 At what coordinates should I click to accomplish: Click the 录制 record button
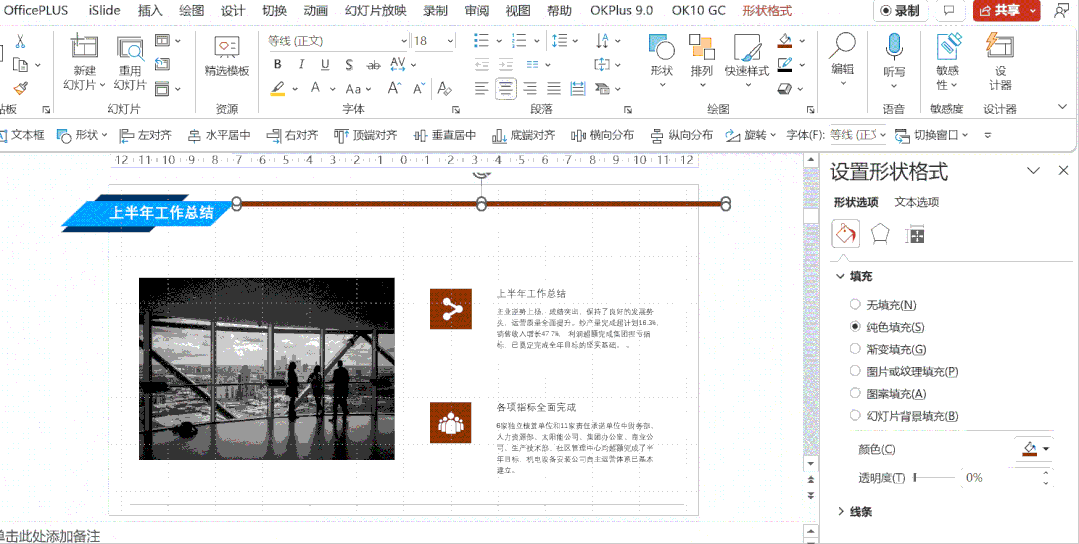pos(899,10)
